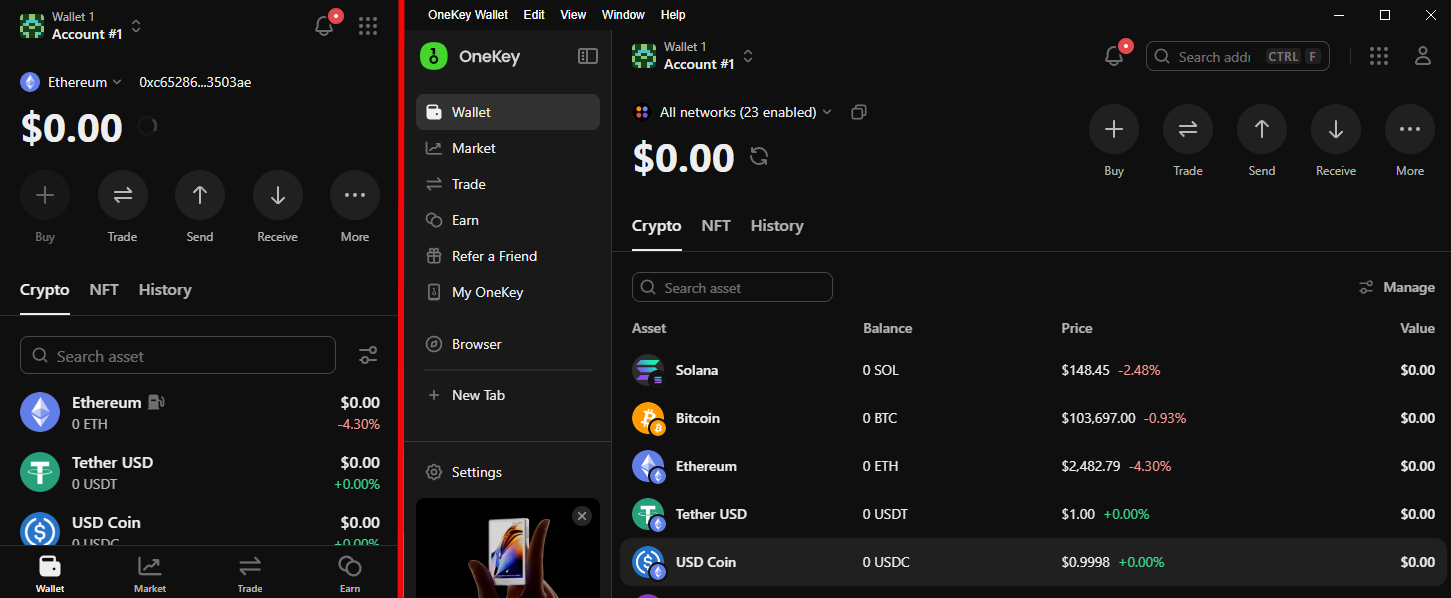Open OneKey Wallet menu
Image resolution: width=1451 pixels, height=598 pixels.
click(x=468, y=15)
